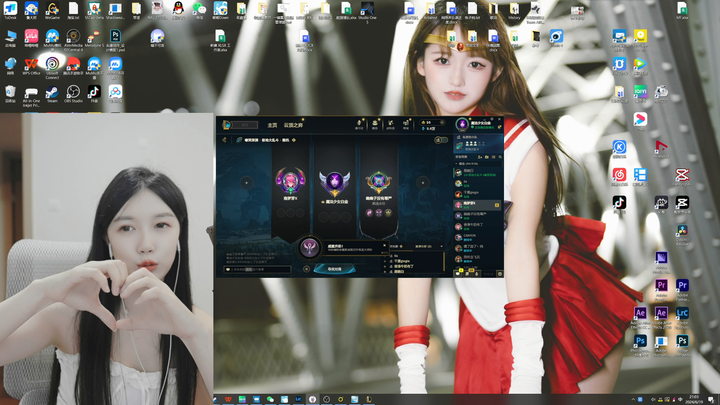The width and height of the screenshot is (720, 405).
Task: Toggle the lobby open-party switch
Action: point(441,140)
